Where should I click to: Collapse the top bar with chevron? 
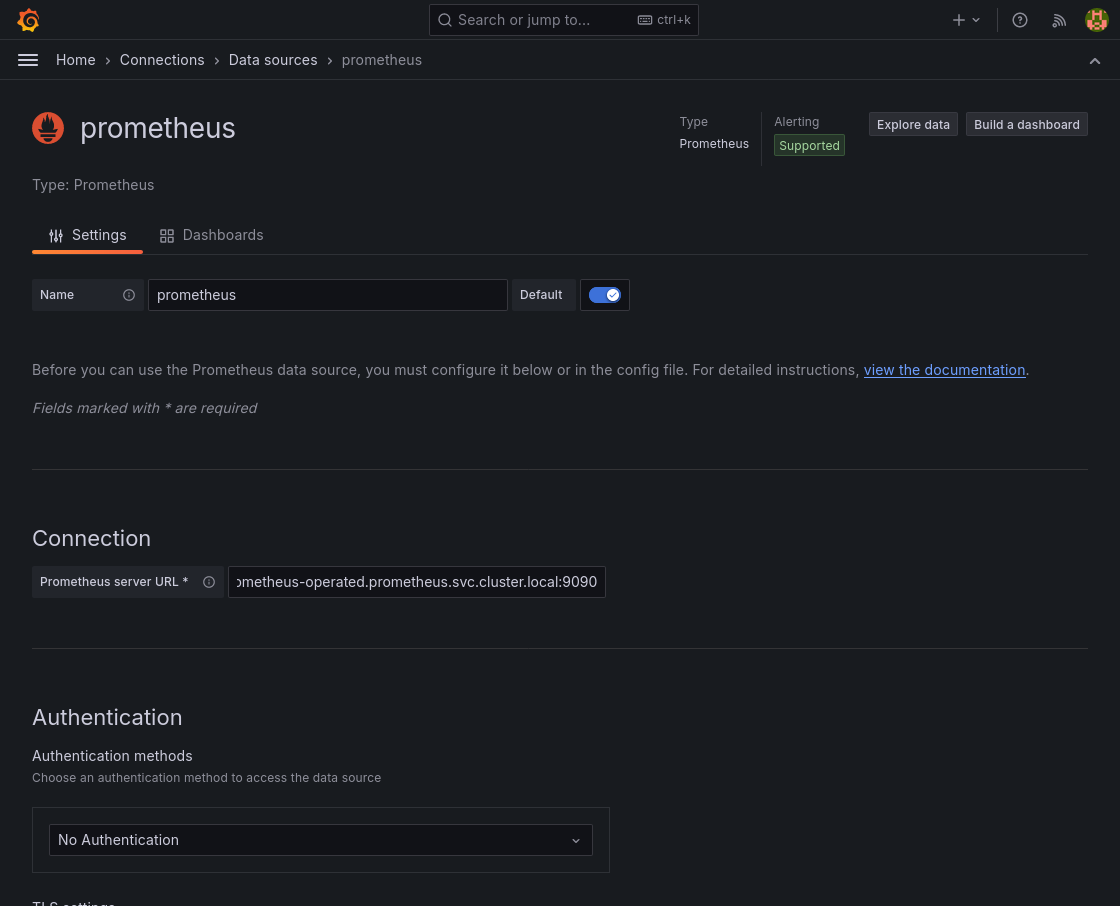[1095, 61]
